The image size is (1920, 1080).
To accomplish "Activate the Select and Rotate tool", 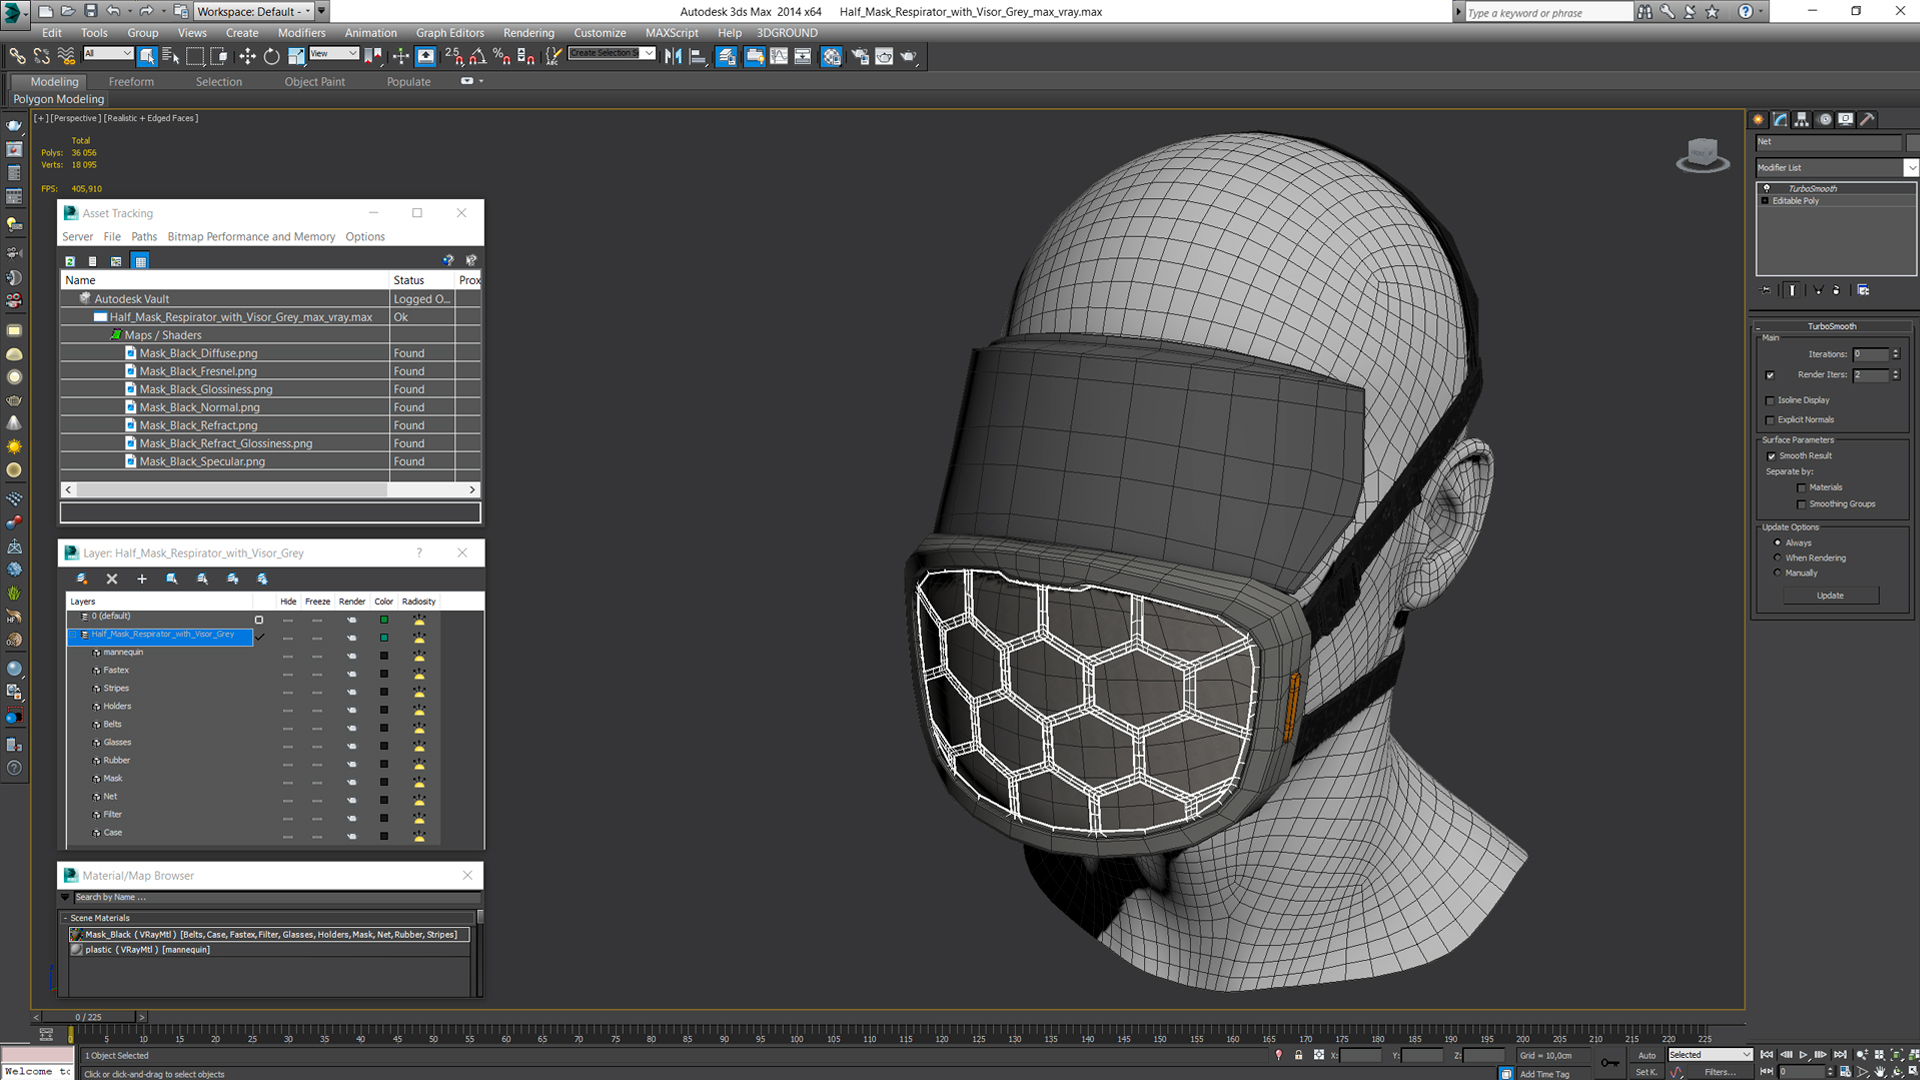I will click(x=271, y=57).
